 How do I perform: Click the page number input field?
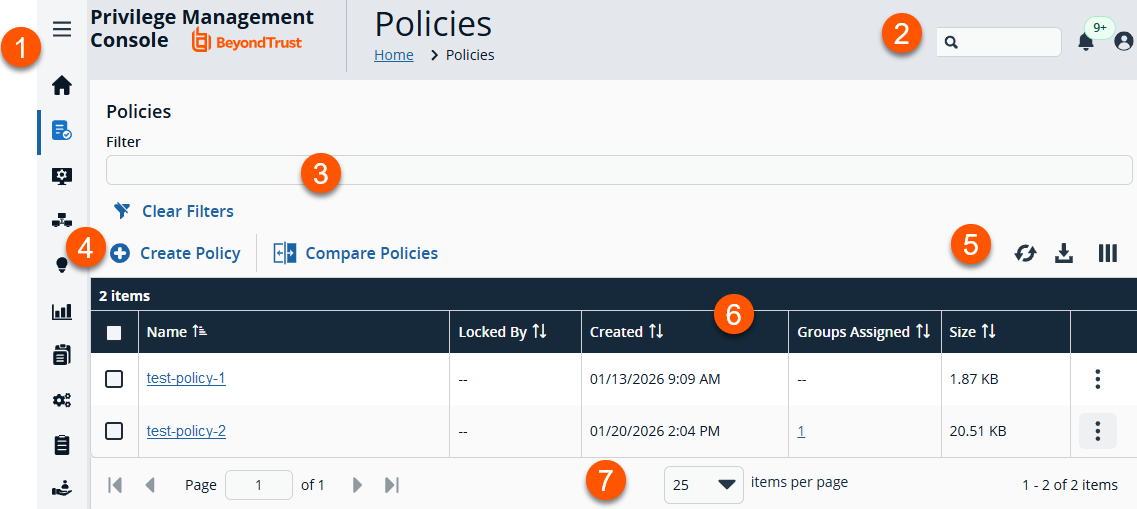[258, 485]
